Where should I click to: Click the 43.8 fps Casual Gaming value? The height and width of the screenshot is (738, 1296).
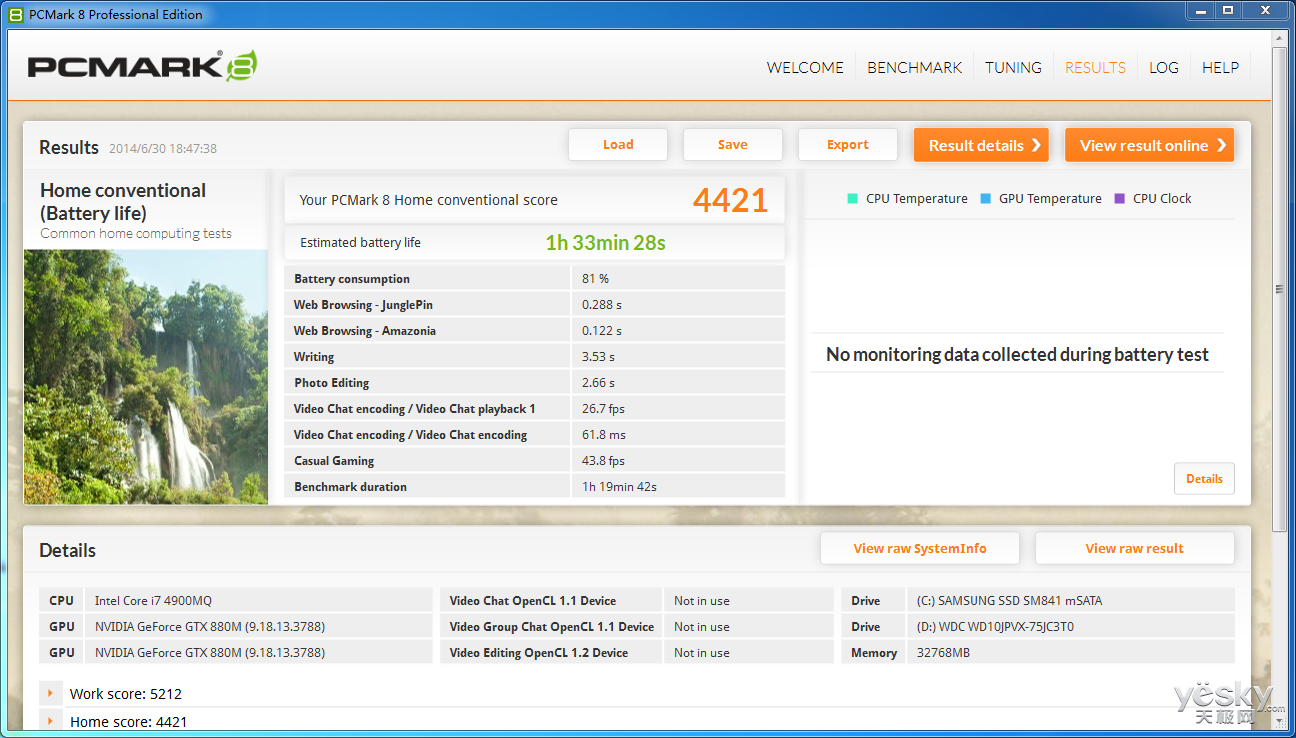click(603, 461)
